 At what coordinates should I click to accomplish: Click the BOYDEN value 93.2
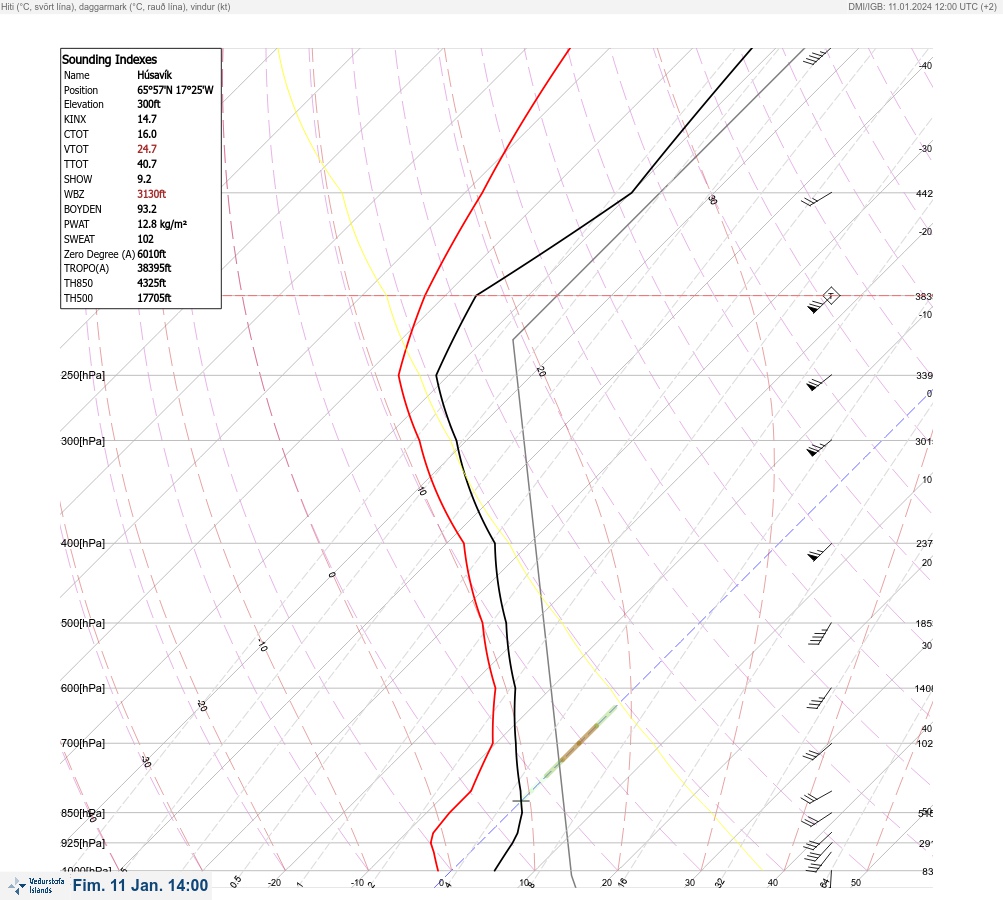tap(146, 209)
